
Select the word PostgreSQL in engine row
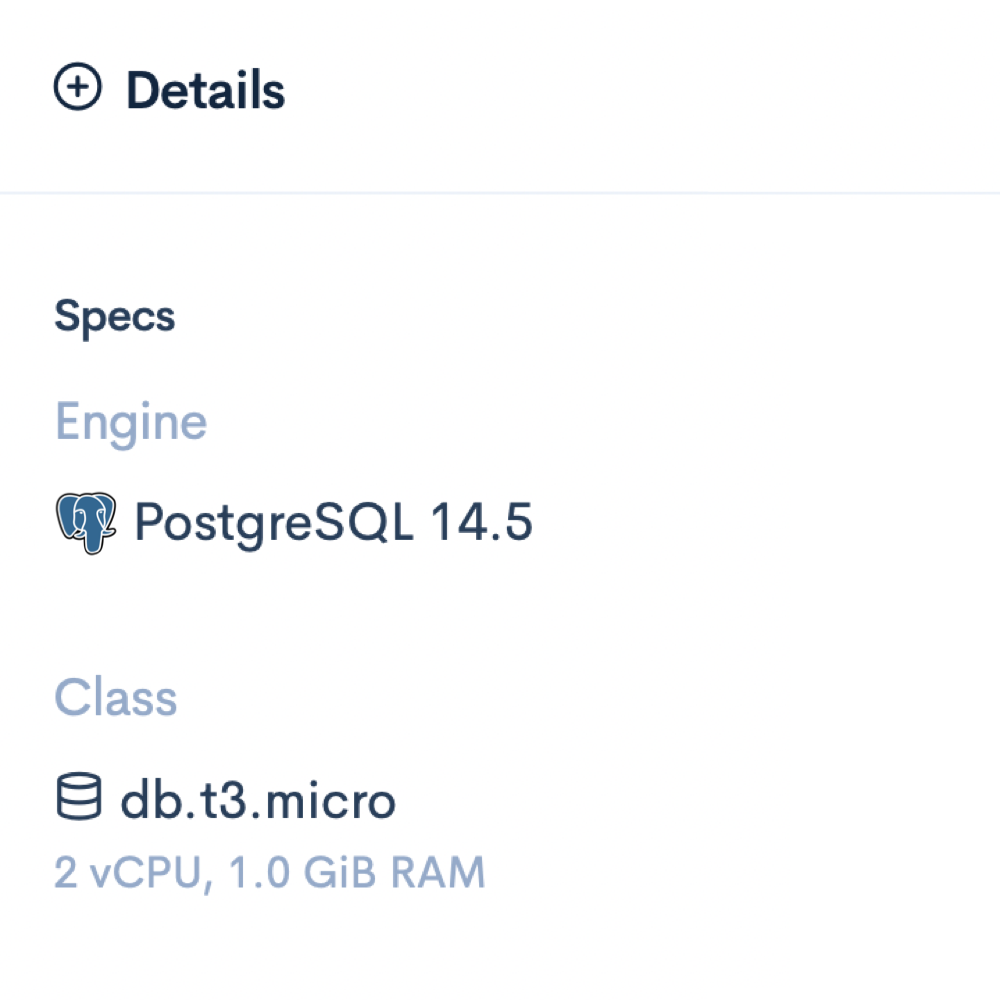point(274,524)
